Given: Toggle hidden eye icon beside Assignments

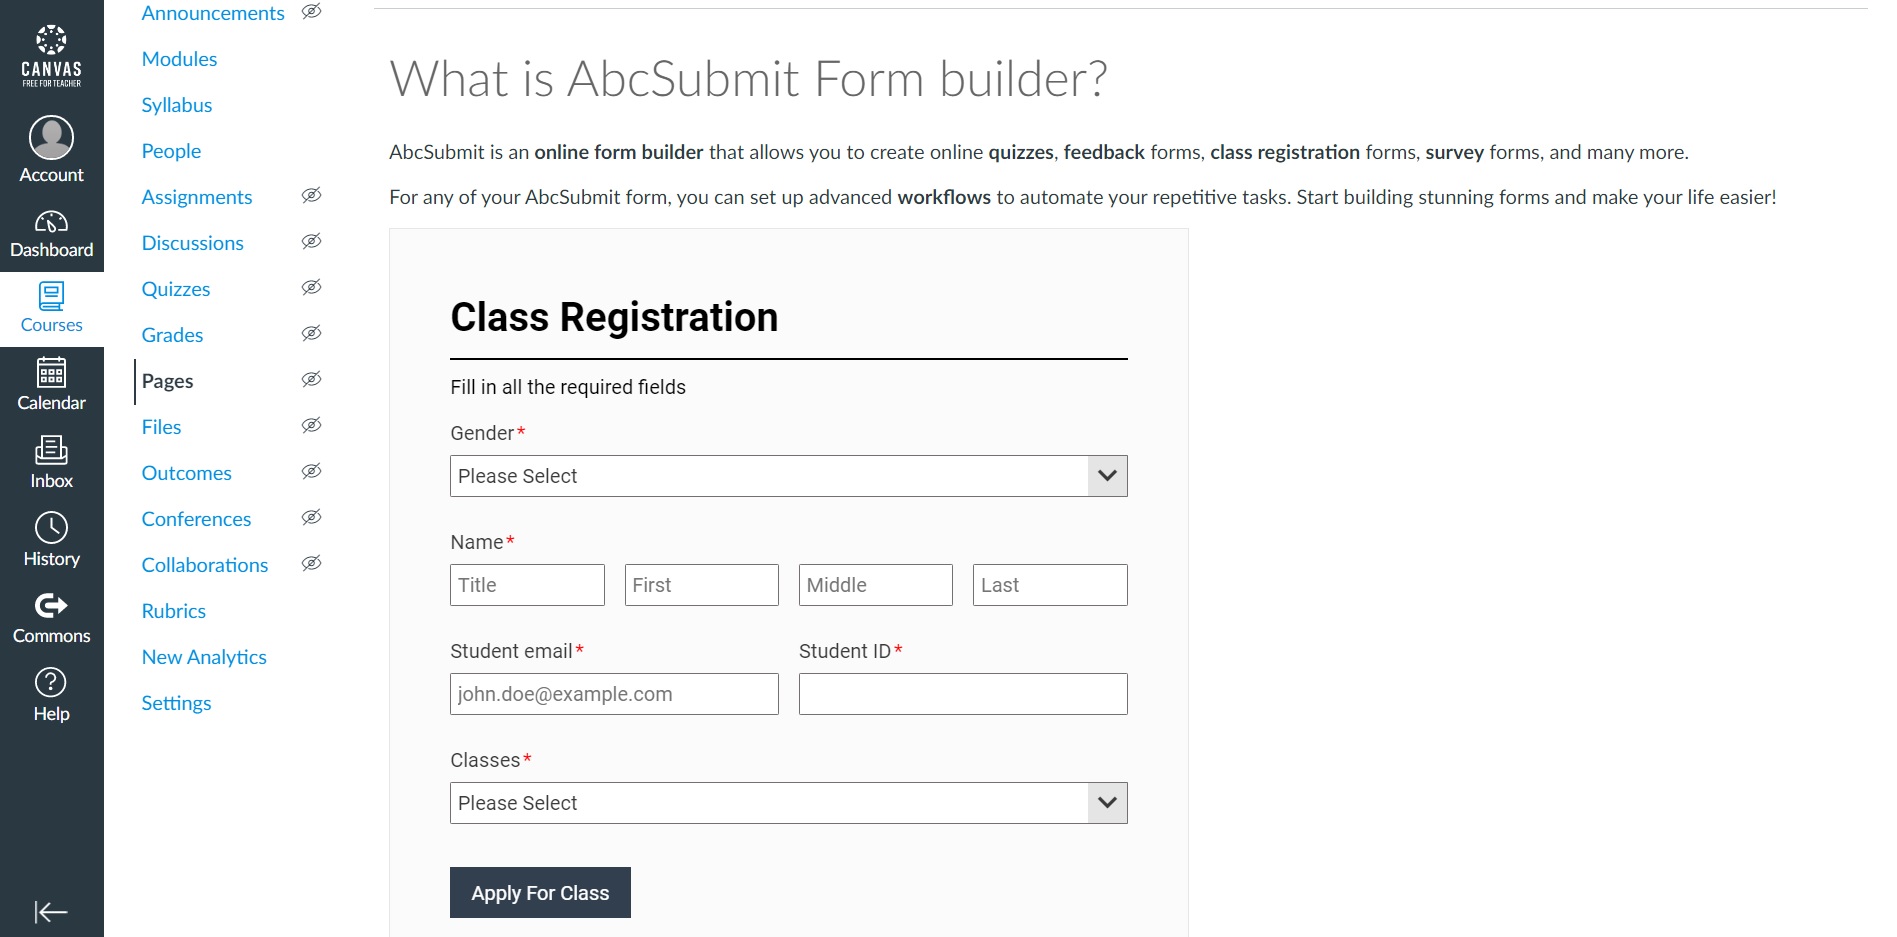Looking at the screenshot, I should click(x=312, y=195).
